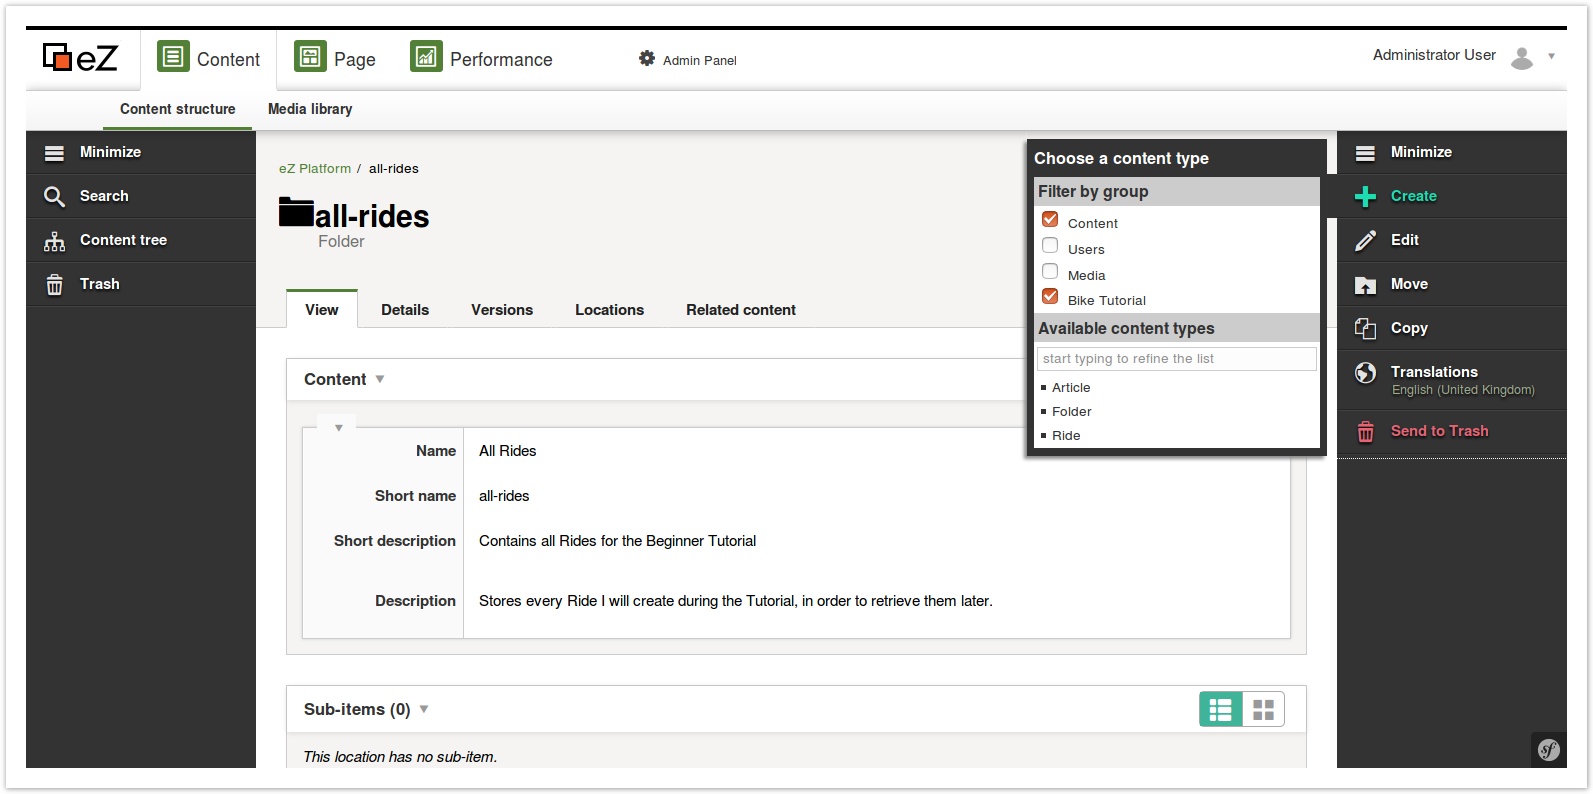Open the Administrator User dropdown menu
Image resolution: width=1593 pixels, height=794 pixels.
[x=1551, y=56]
